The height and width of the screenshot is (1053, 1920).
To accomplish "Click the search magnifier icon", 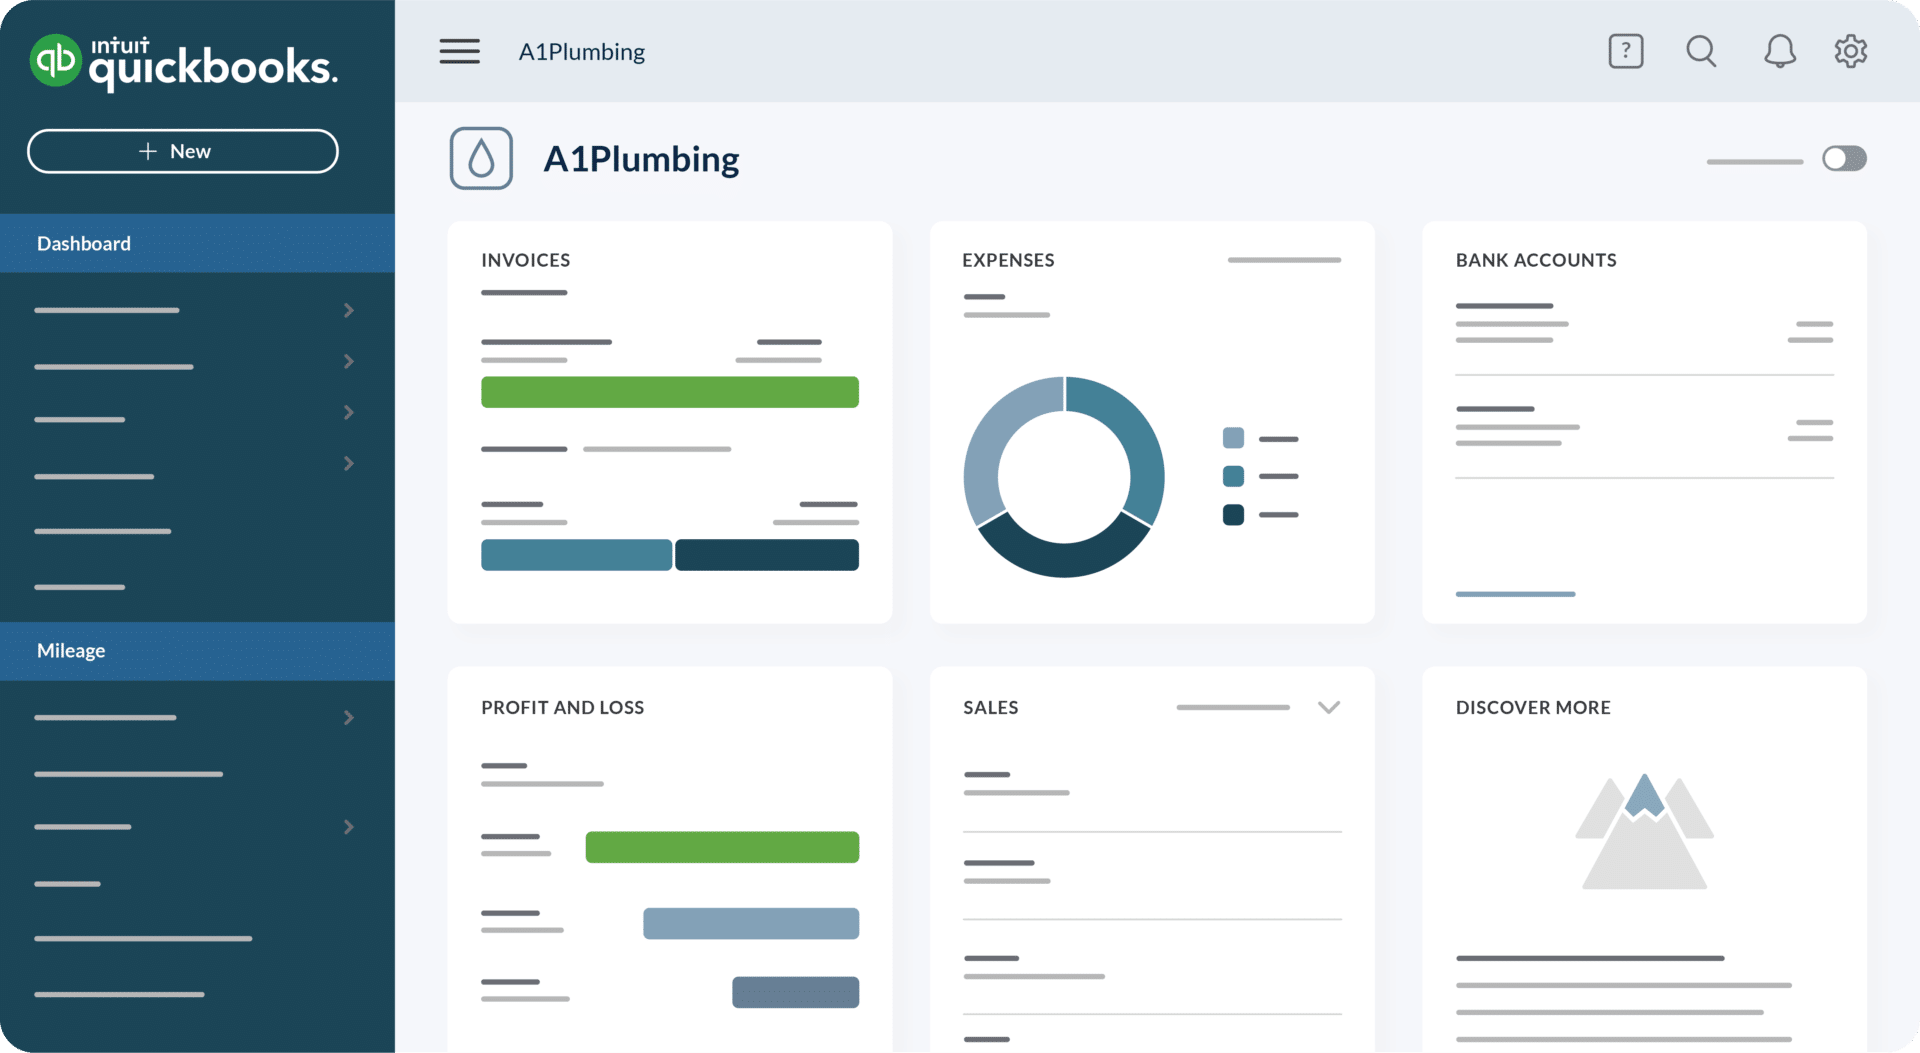I will (1701, 51).
